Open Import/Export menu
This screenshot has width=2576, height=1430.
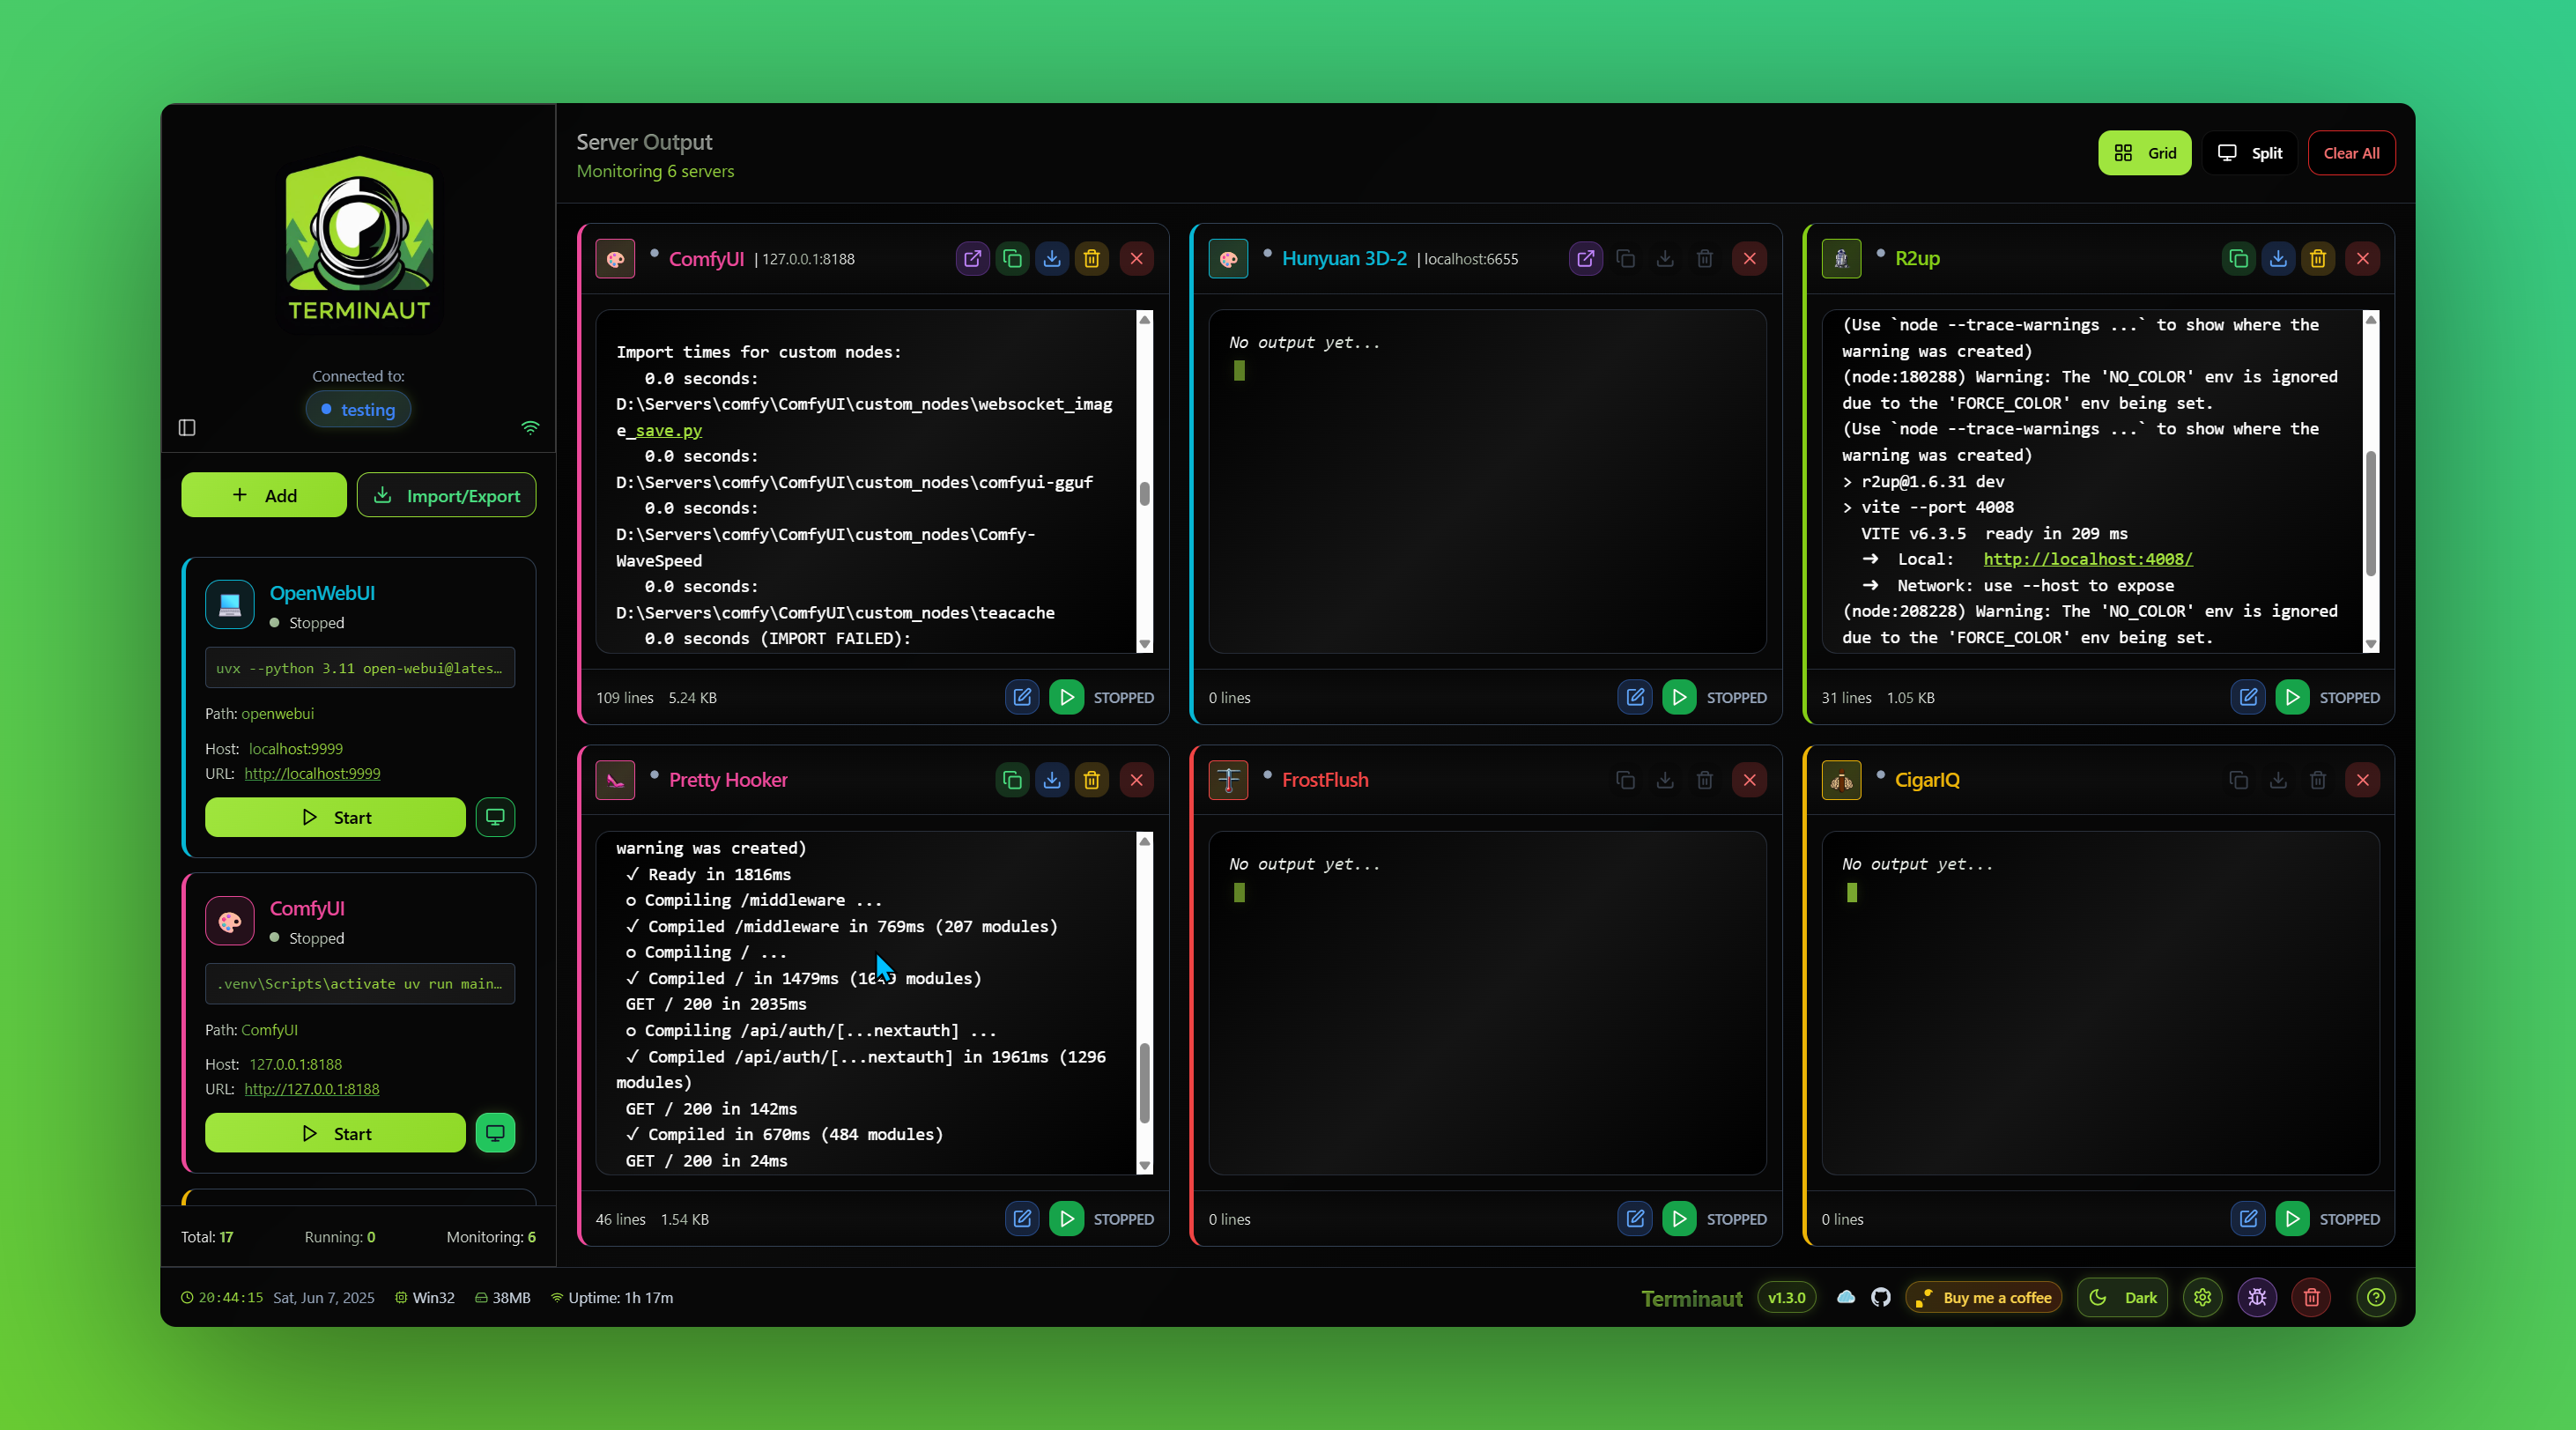[446, 495]
